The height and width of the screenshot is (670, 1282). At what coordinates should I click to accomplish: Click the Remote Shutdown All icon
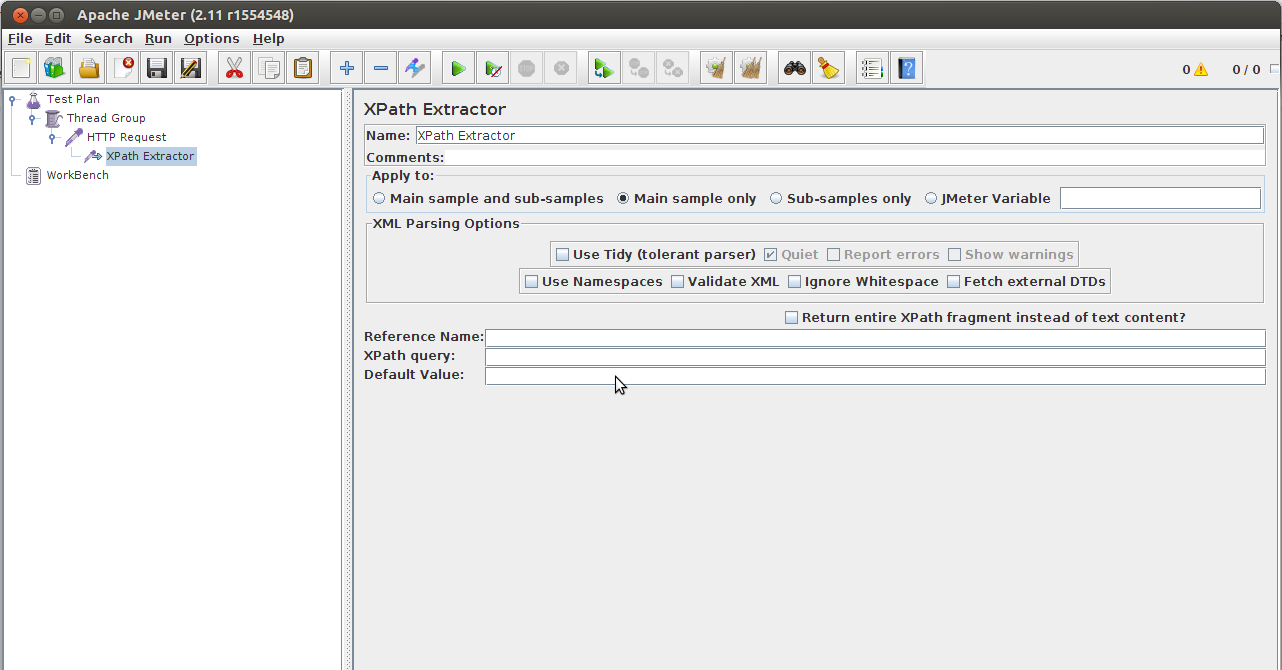tap(672, 69)
